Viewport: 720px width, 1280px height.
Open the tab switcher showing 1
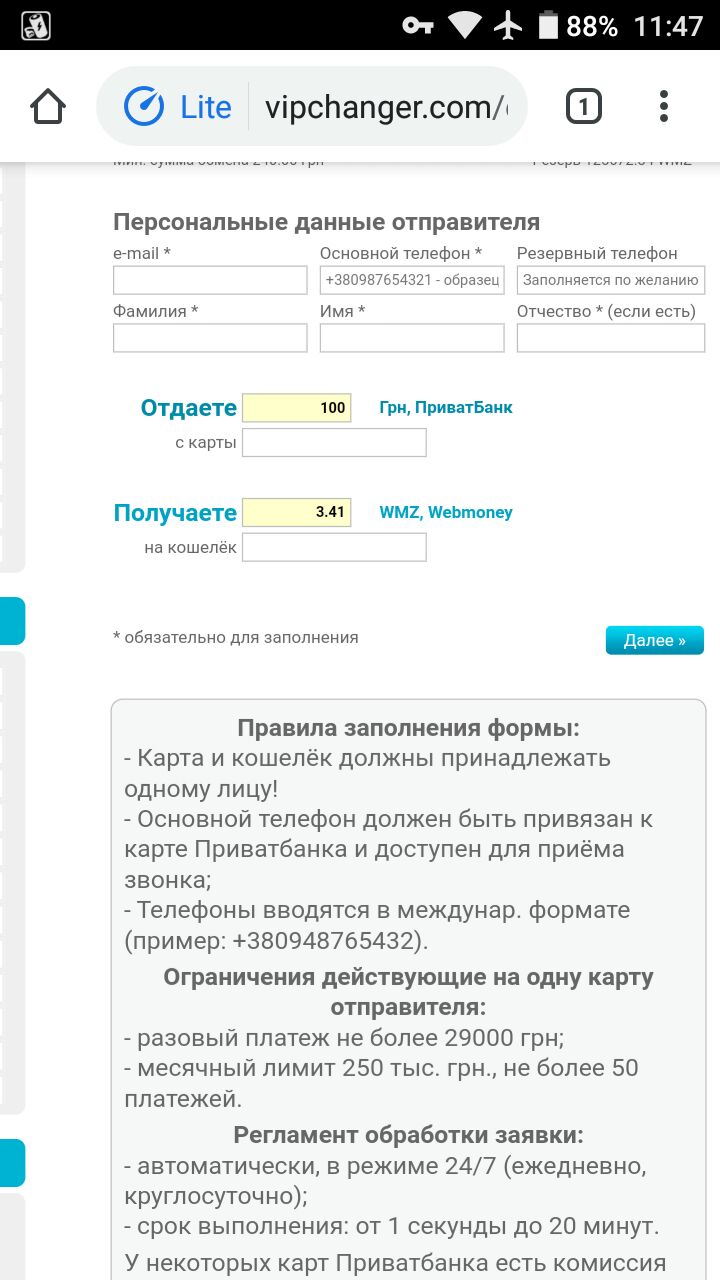(584, 106)
